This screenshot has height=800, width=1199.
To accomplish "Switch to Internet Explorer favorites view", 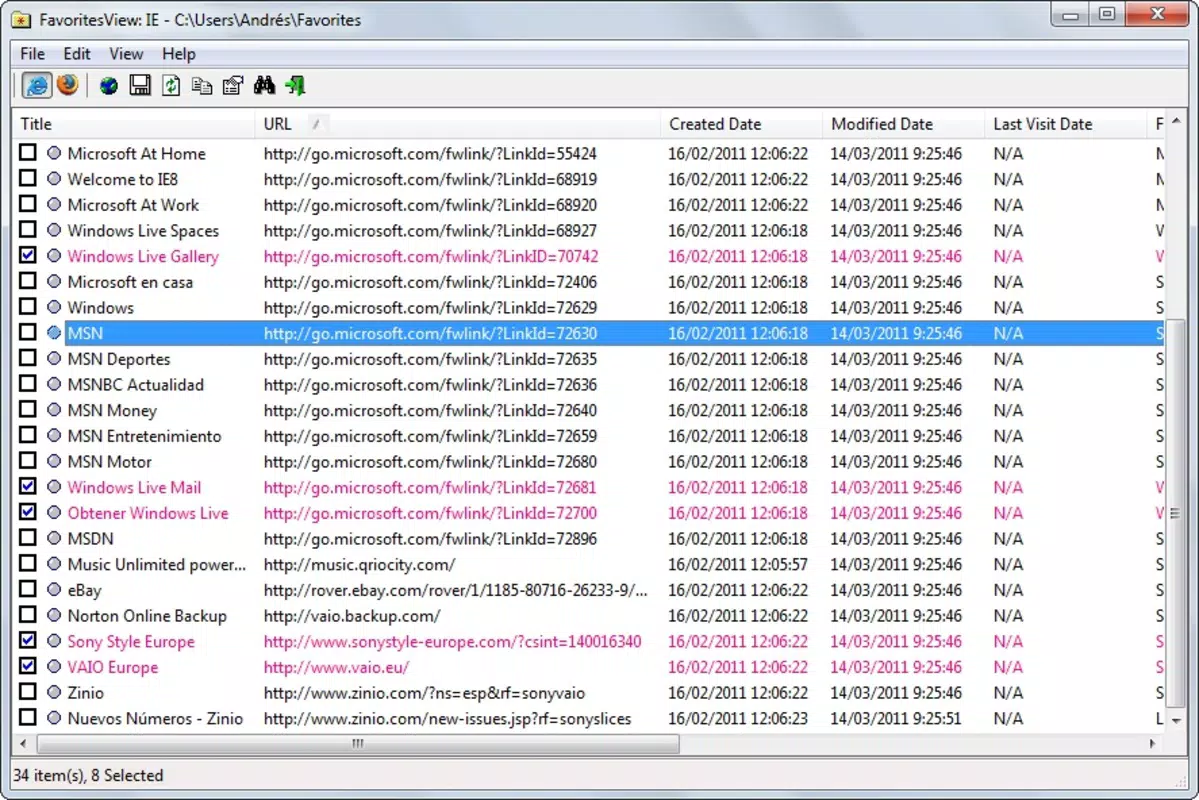I will pos(37,85).
